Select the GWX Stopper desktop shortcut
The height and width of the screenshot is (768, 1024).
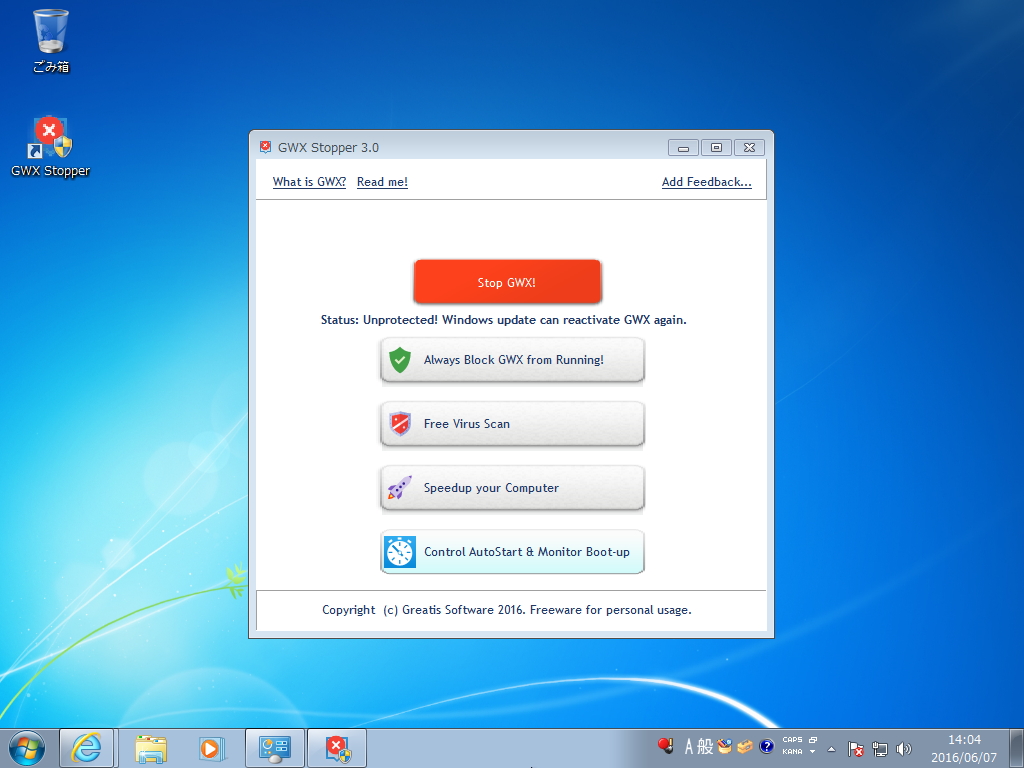pos(50,147)
